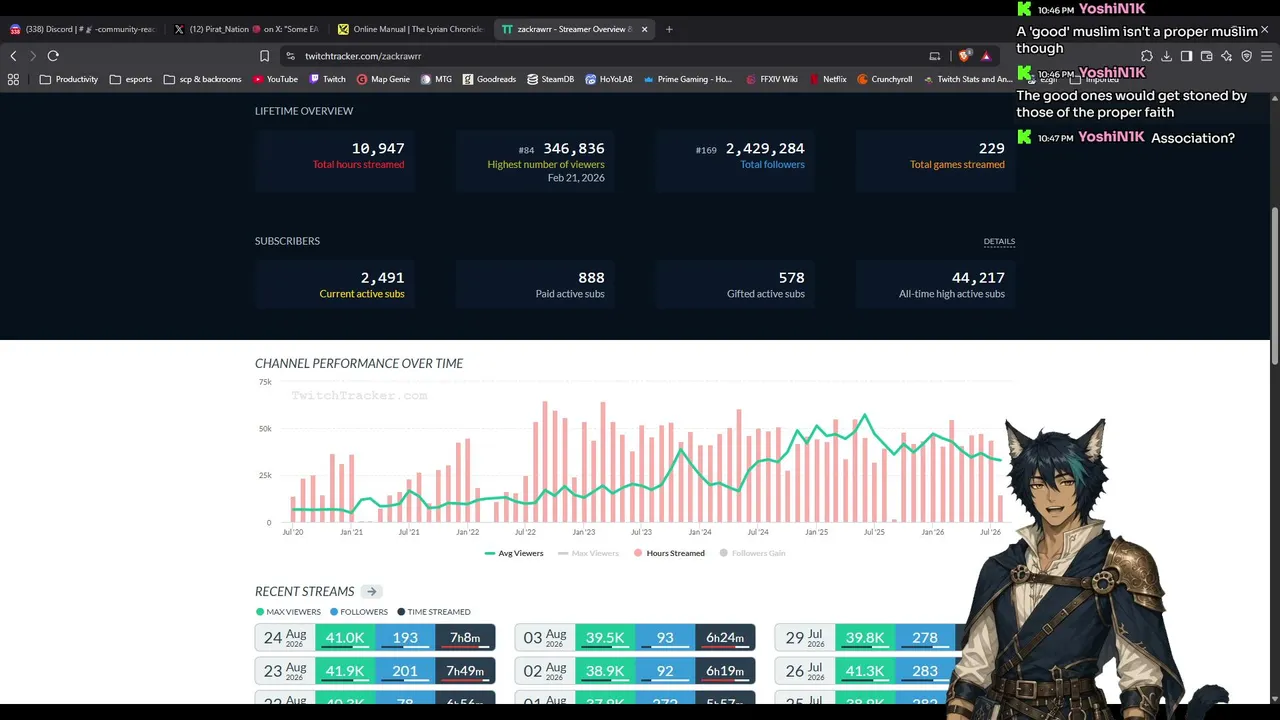
Task: Click the Brave Shields lion icon
Action: 964,56
